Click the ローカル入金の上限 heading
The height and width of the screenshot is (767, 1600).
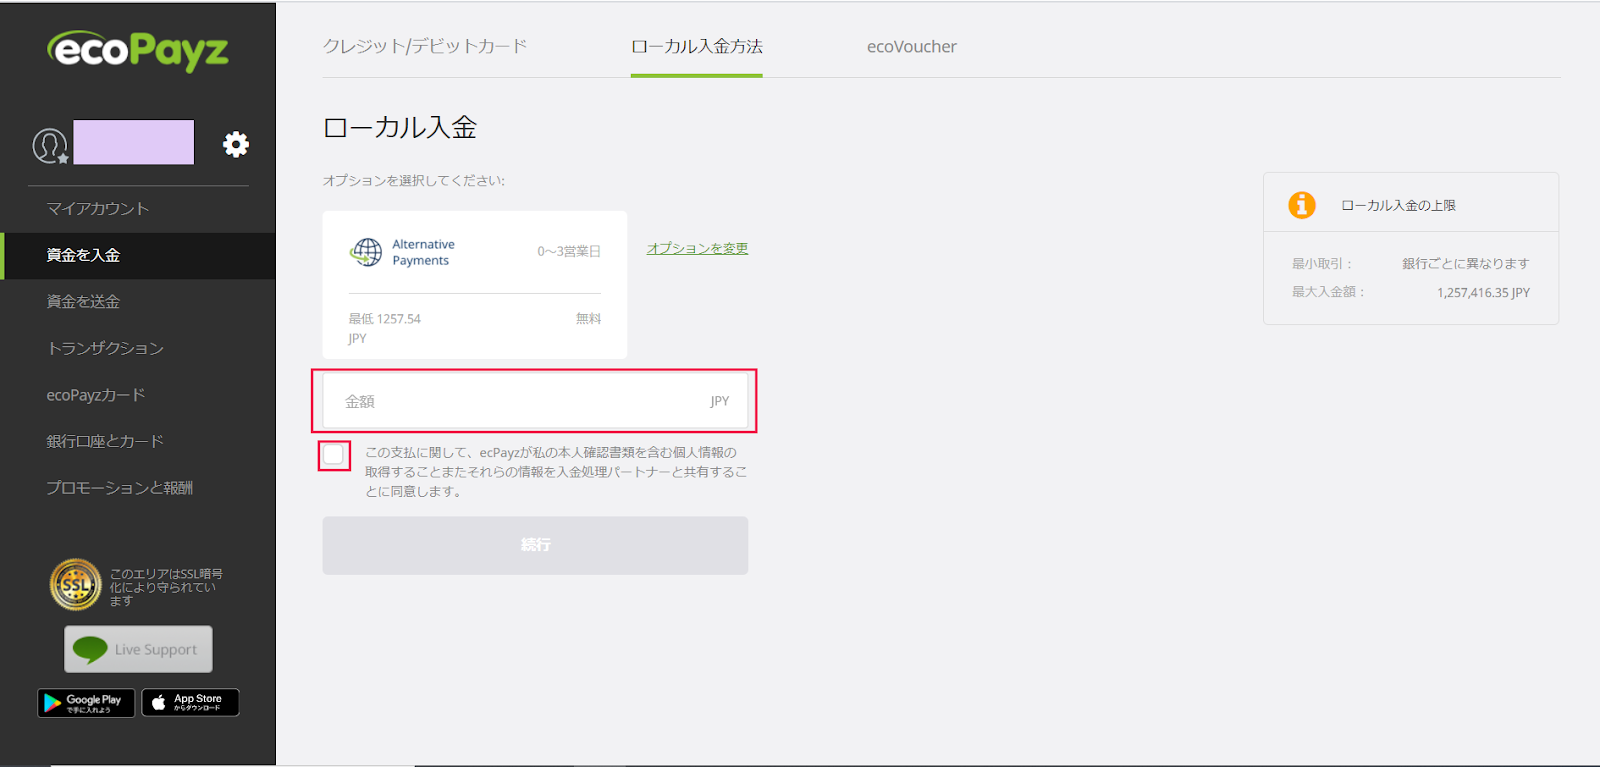[1398, 205]
